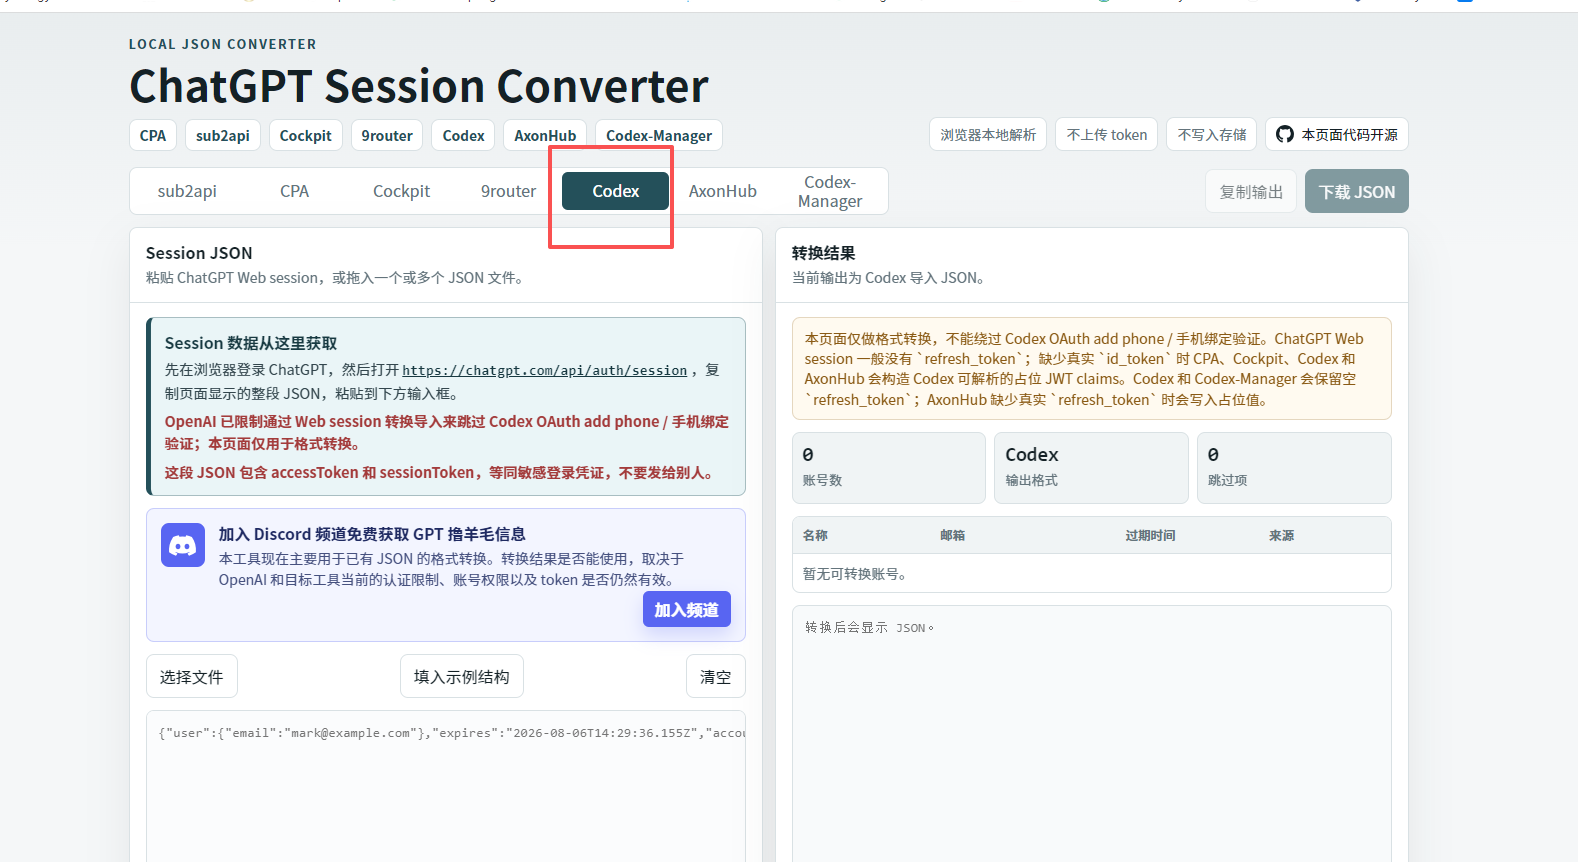This screenshot has height=862, width=1578.
Task: Click the yellow refresh_token notice box
Action: [1092, 369]
